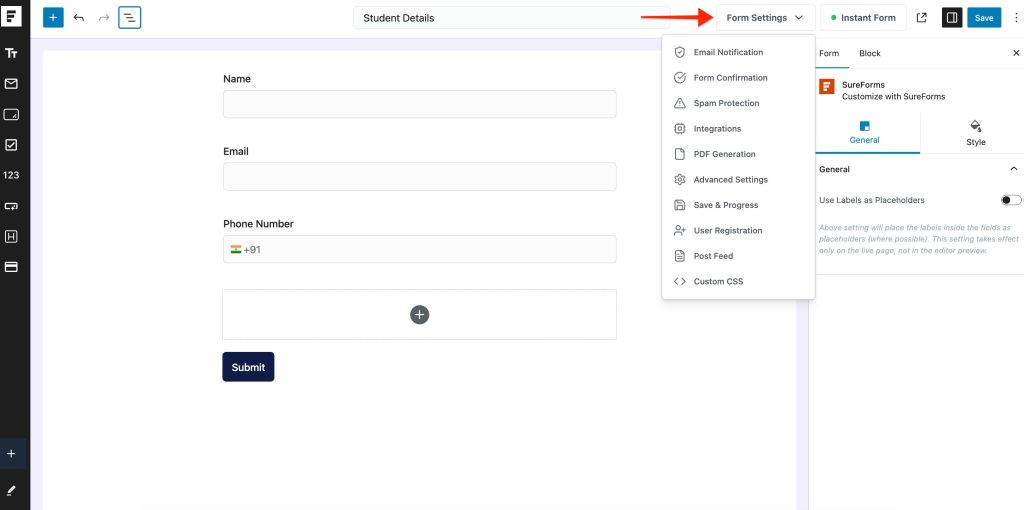Viewport: 1024px width, 510px height.
Task: Click the 'Customize with SureForms' text
Action: point(893,97)
